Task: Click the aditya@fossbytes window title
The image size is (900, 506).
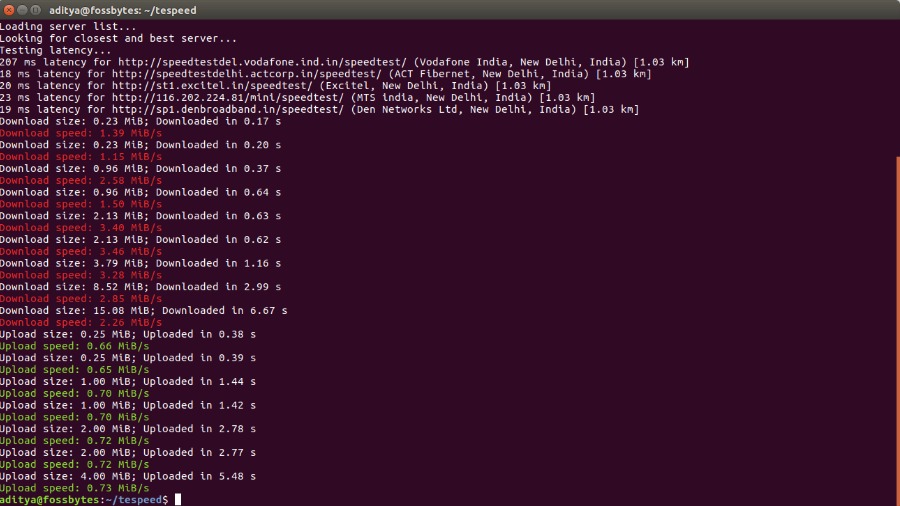Action: tap(108, 9)
